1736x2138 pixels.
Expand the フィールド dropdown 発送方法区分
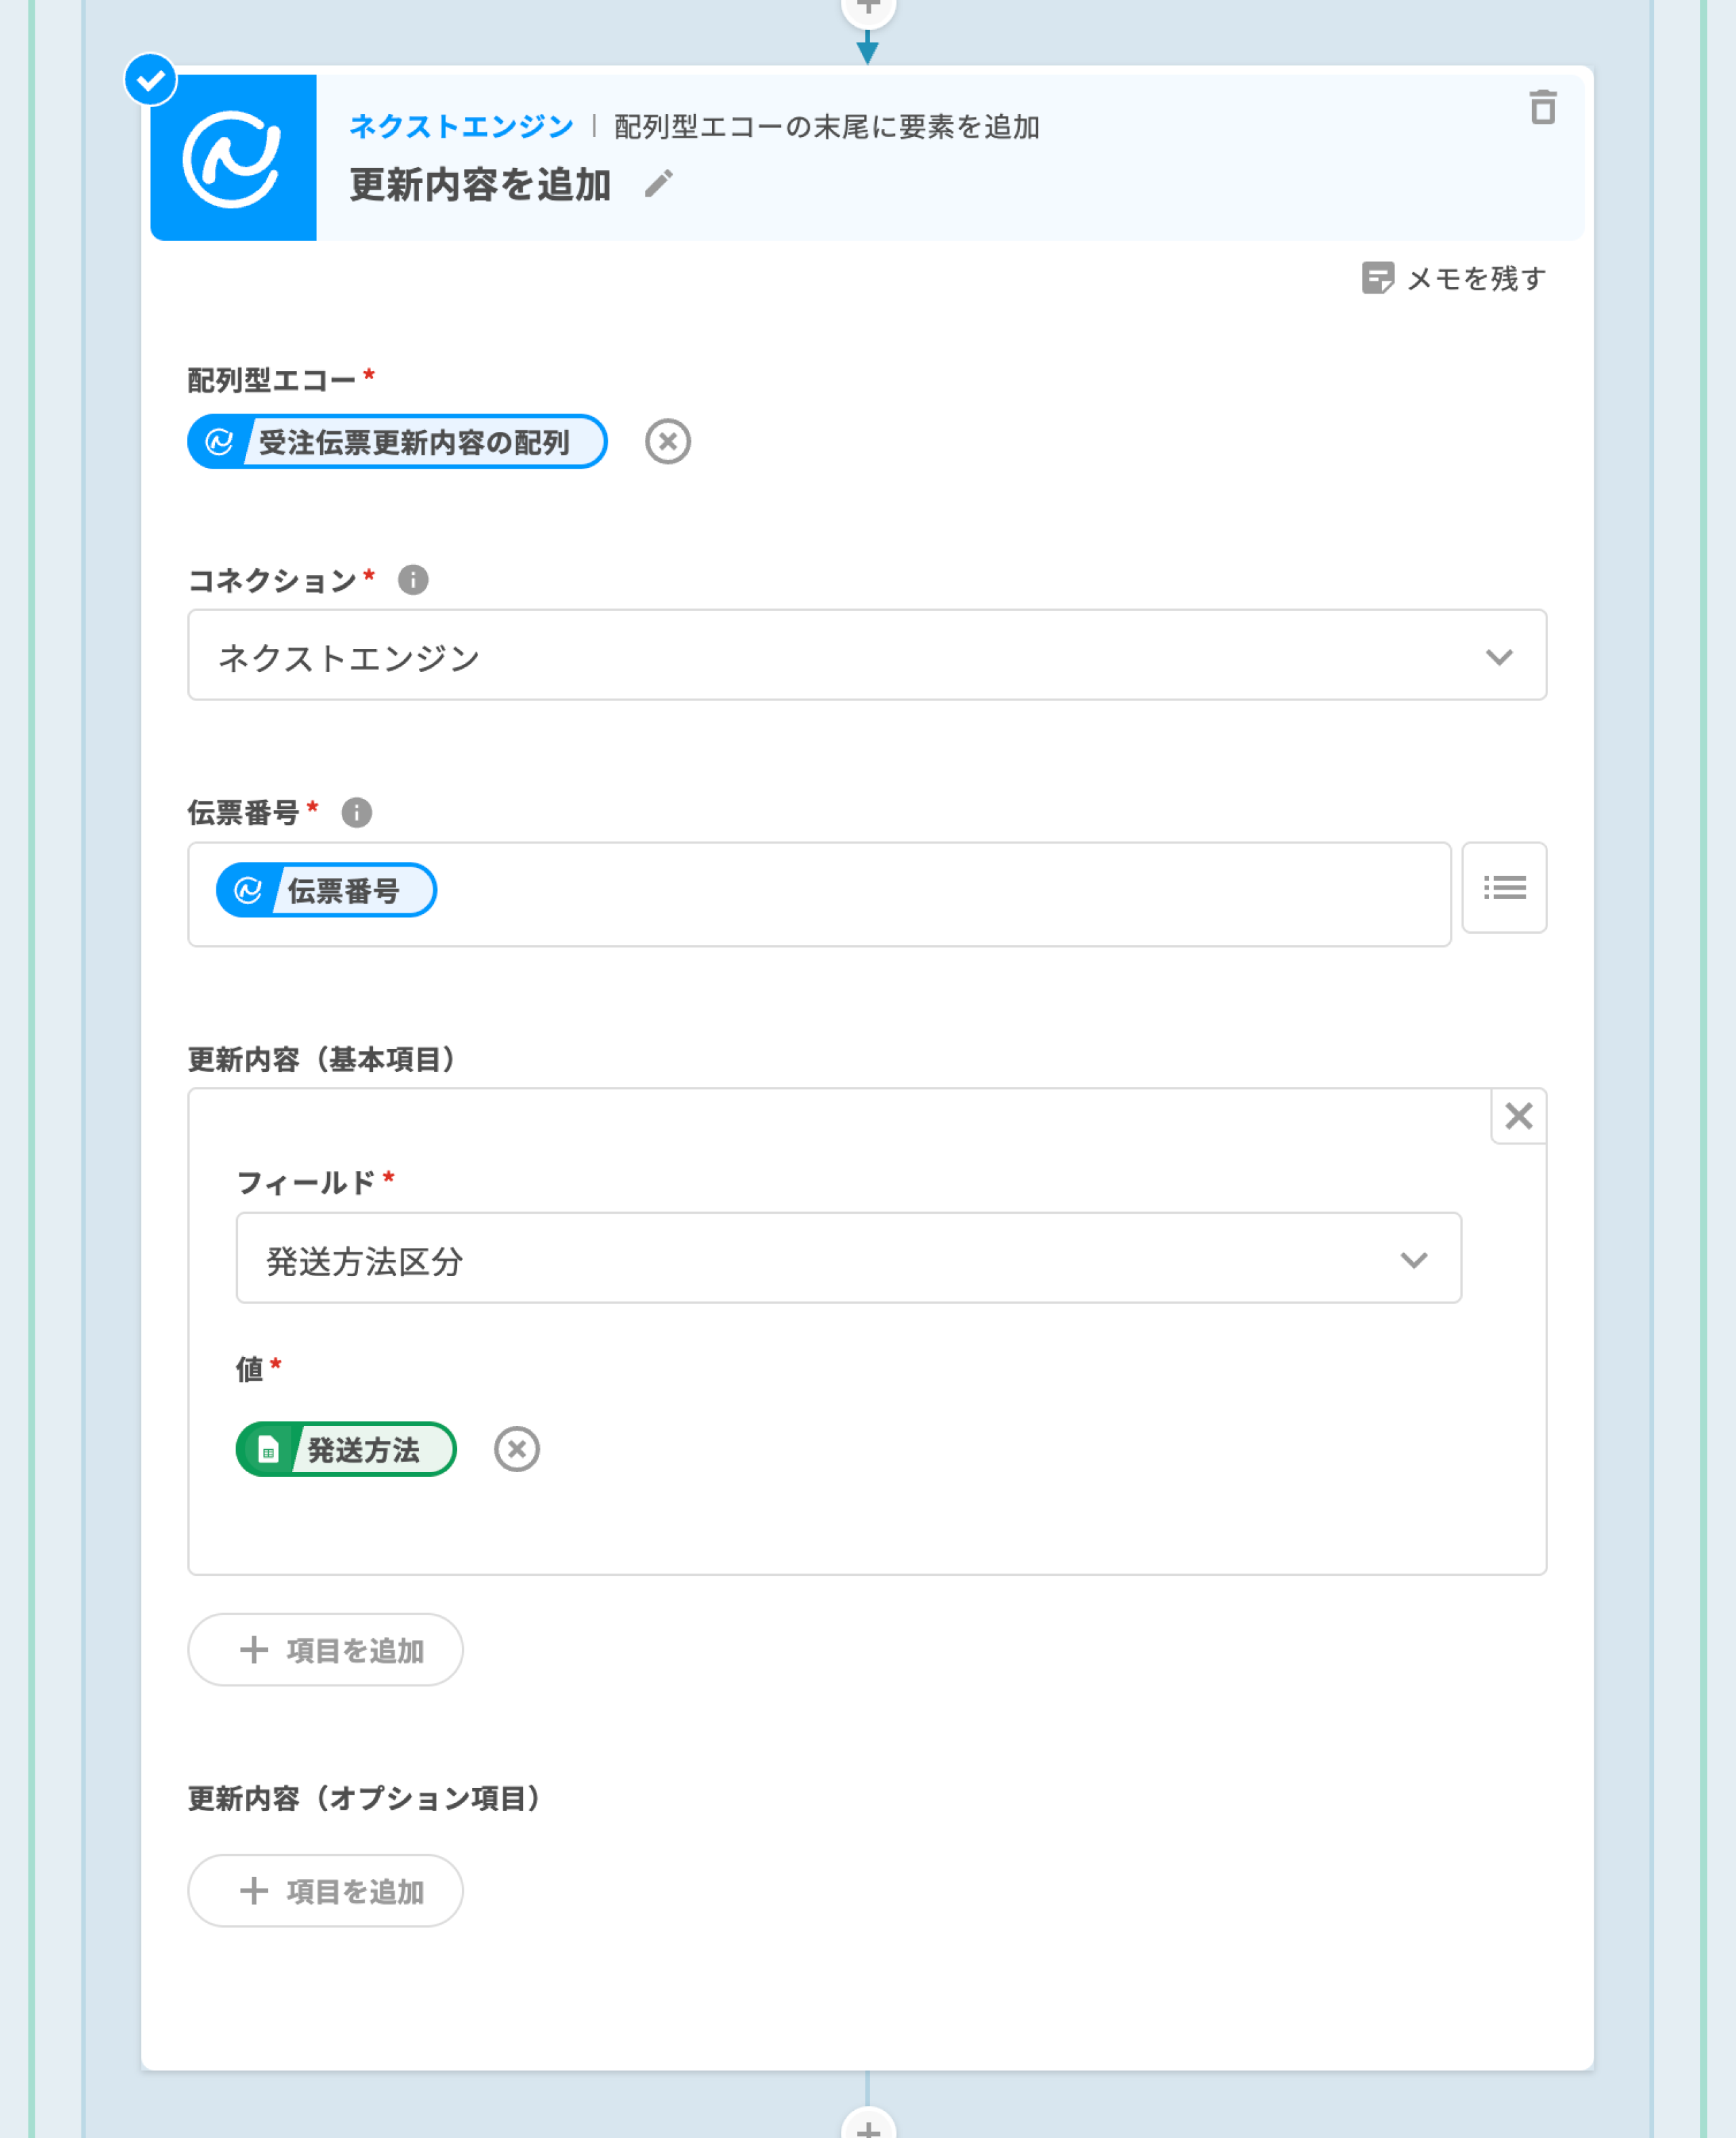point(847,1259)
